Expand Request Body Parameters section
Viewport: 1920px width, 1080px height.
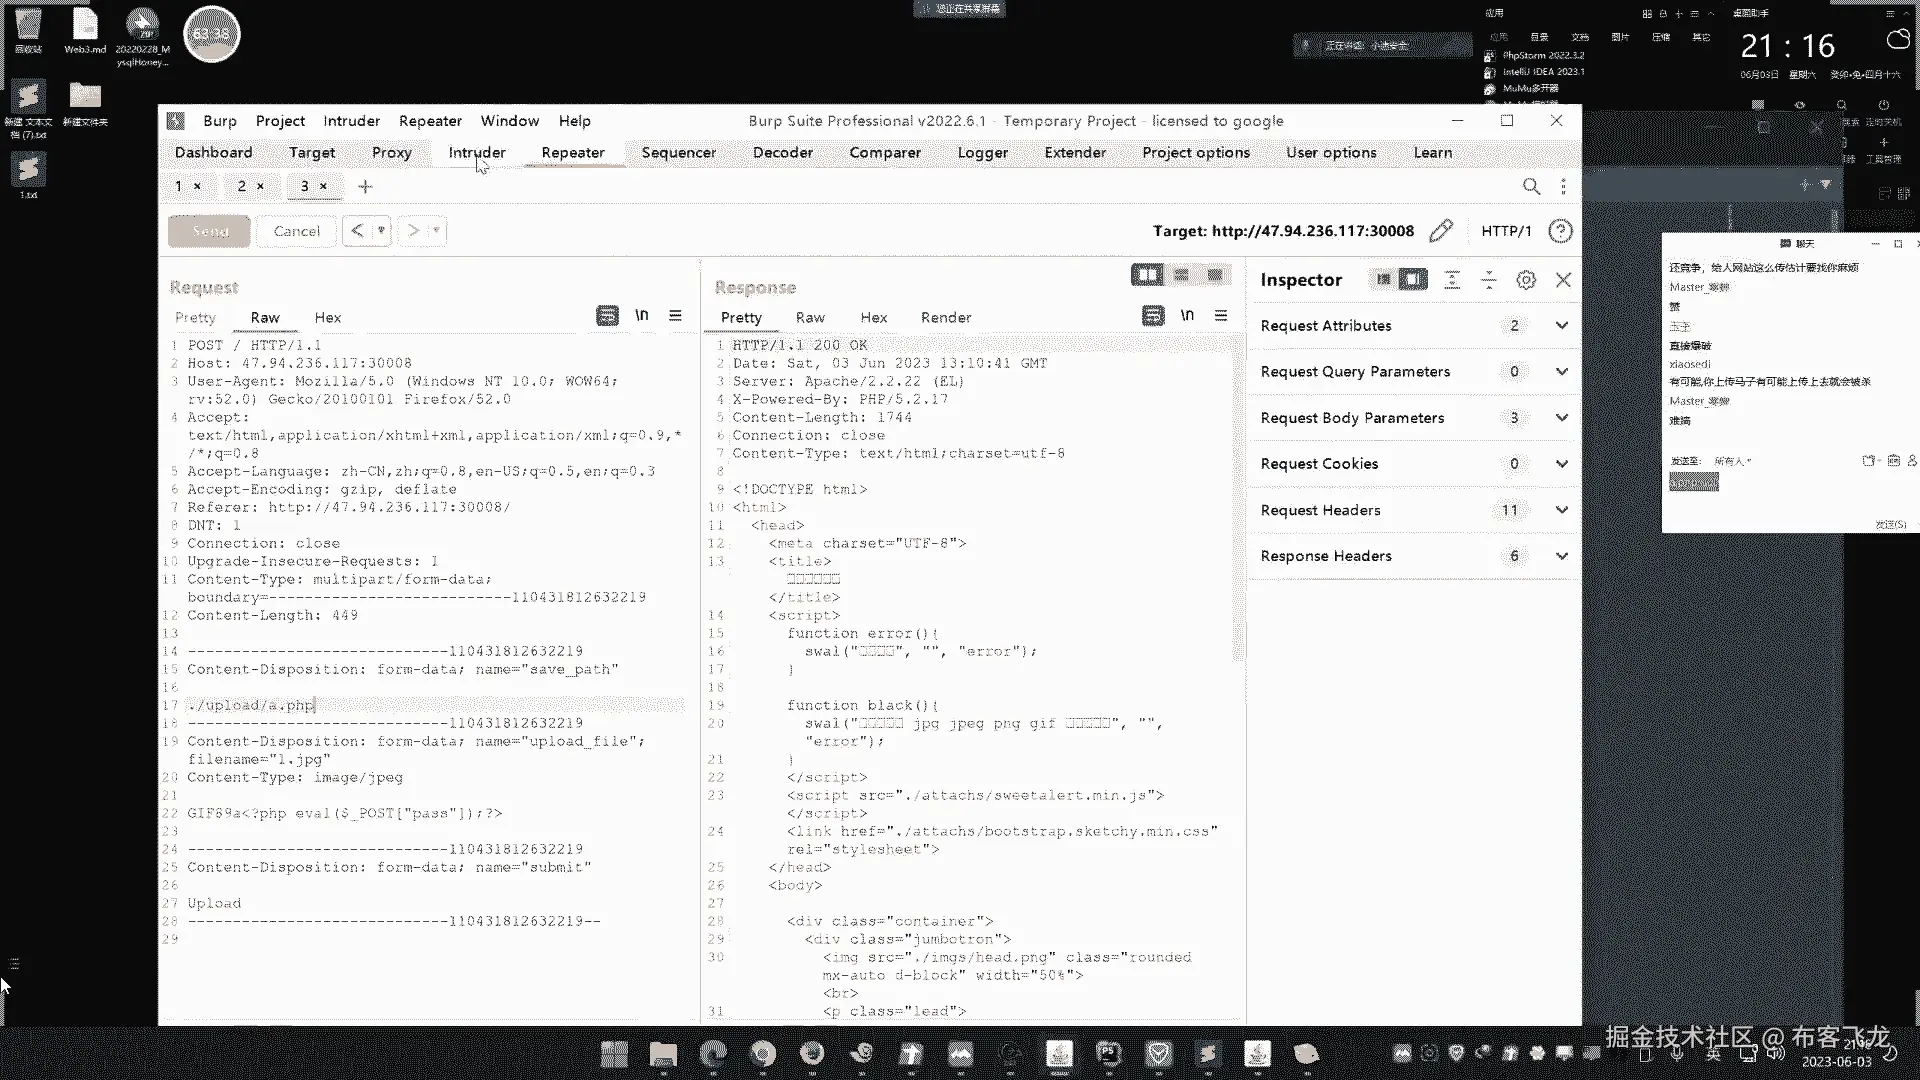(1561, 418)
